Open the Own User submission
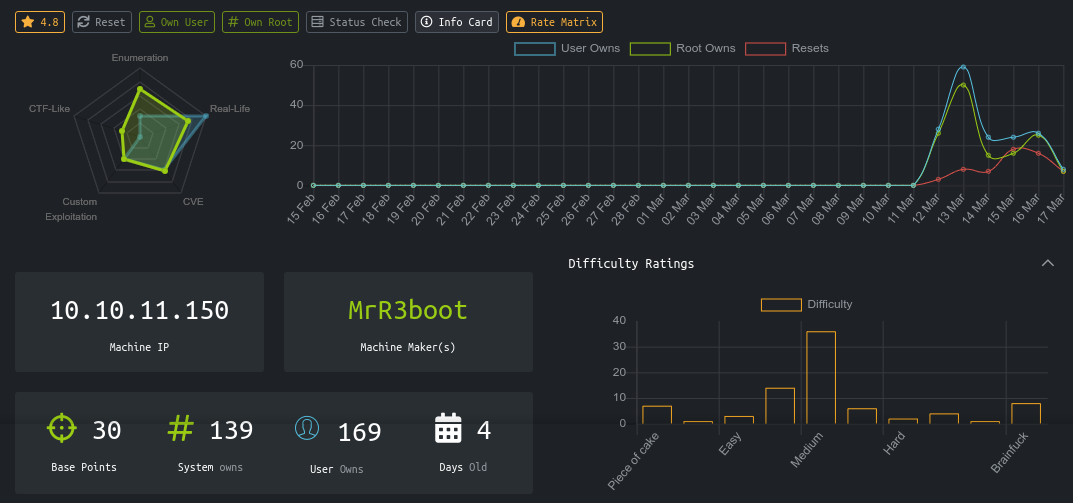This screenshot has width=1073, height=503. pyautogui.click(x=177, y=22)
